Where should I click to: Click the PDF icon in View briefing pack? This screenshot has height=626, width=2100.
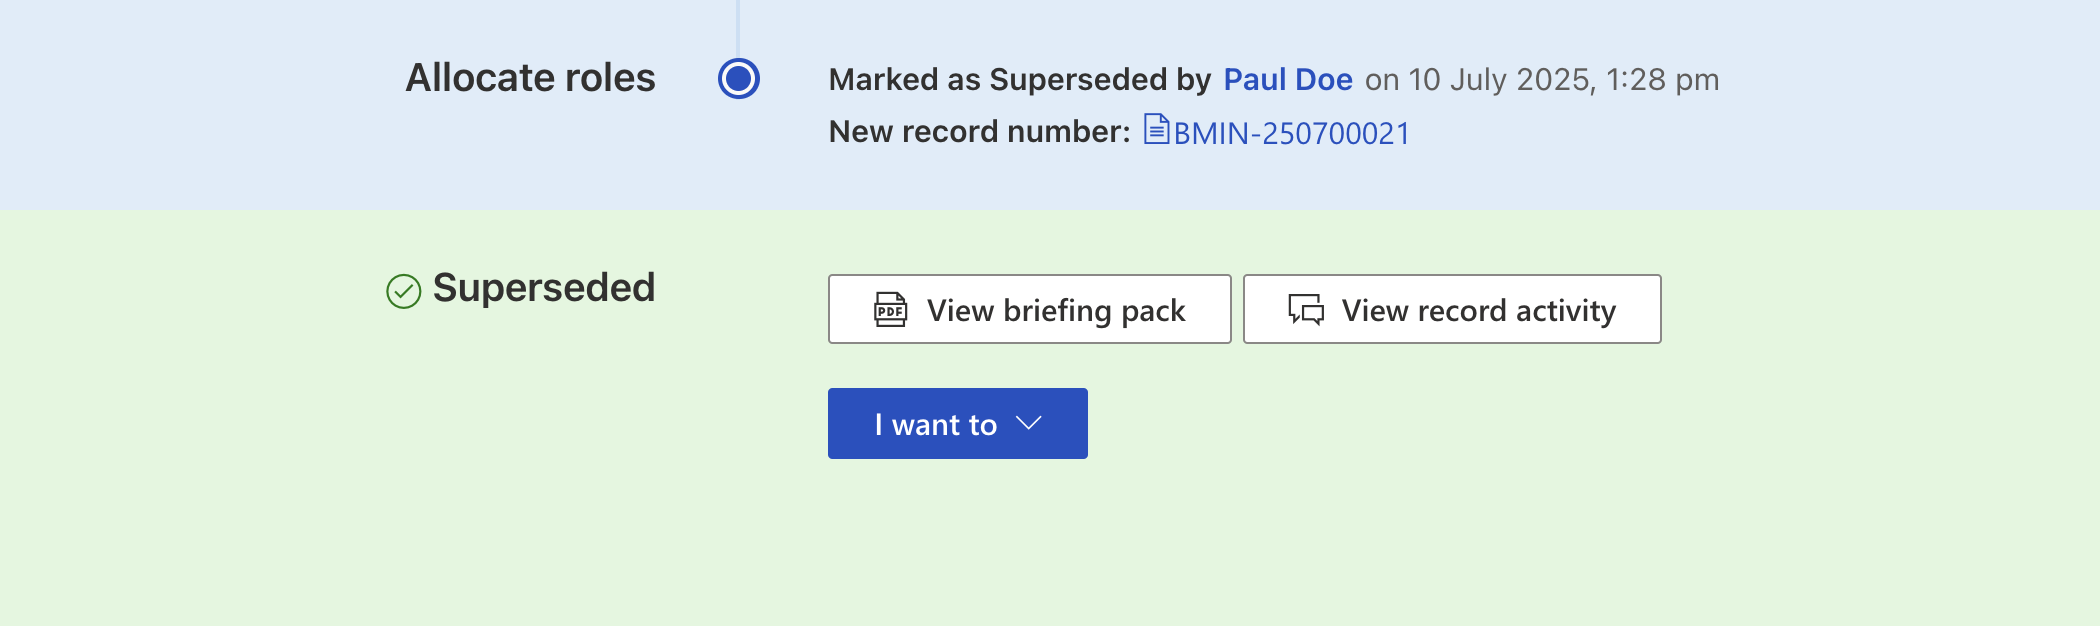tap(890, 310)
